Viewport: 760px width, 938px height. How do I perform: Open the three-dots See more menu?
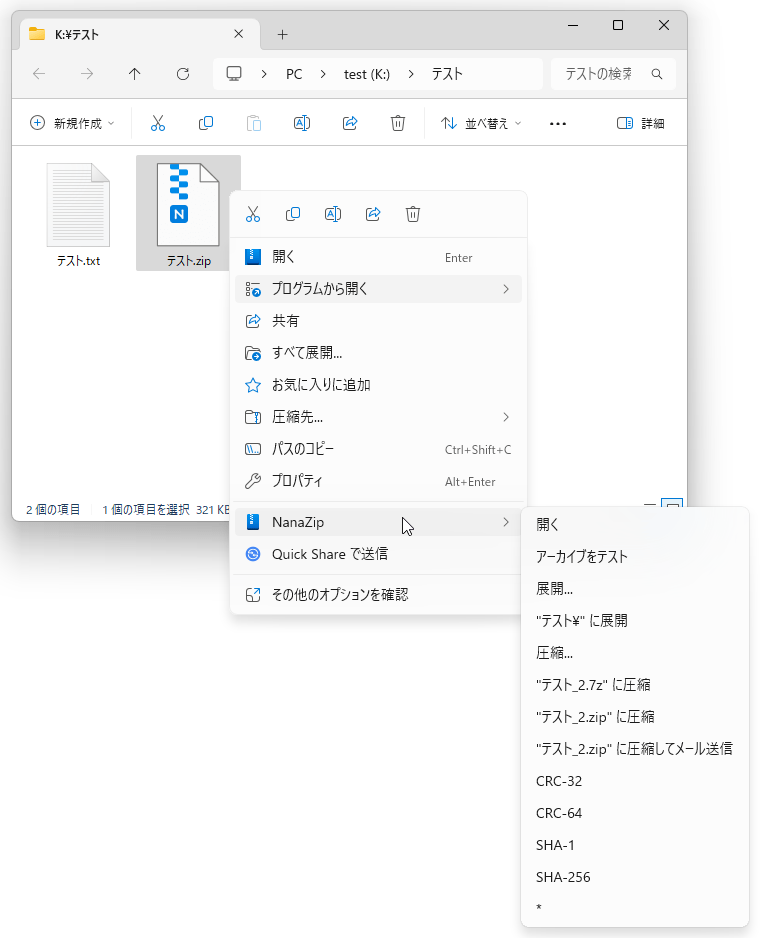(558, 124)
